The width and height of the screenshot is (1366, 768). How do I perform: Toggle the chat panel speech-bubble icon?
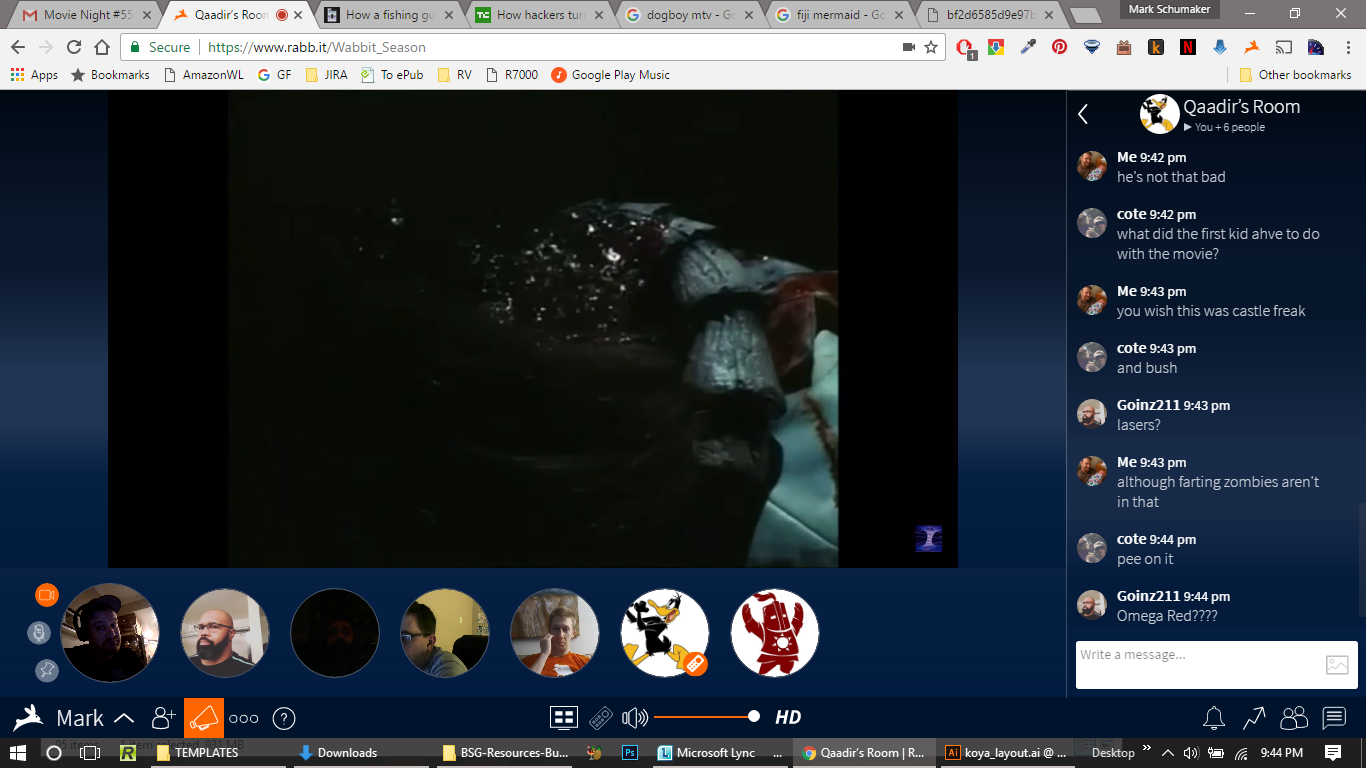pyautogui.click(x=1334, y=718)
